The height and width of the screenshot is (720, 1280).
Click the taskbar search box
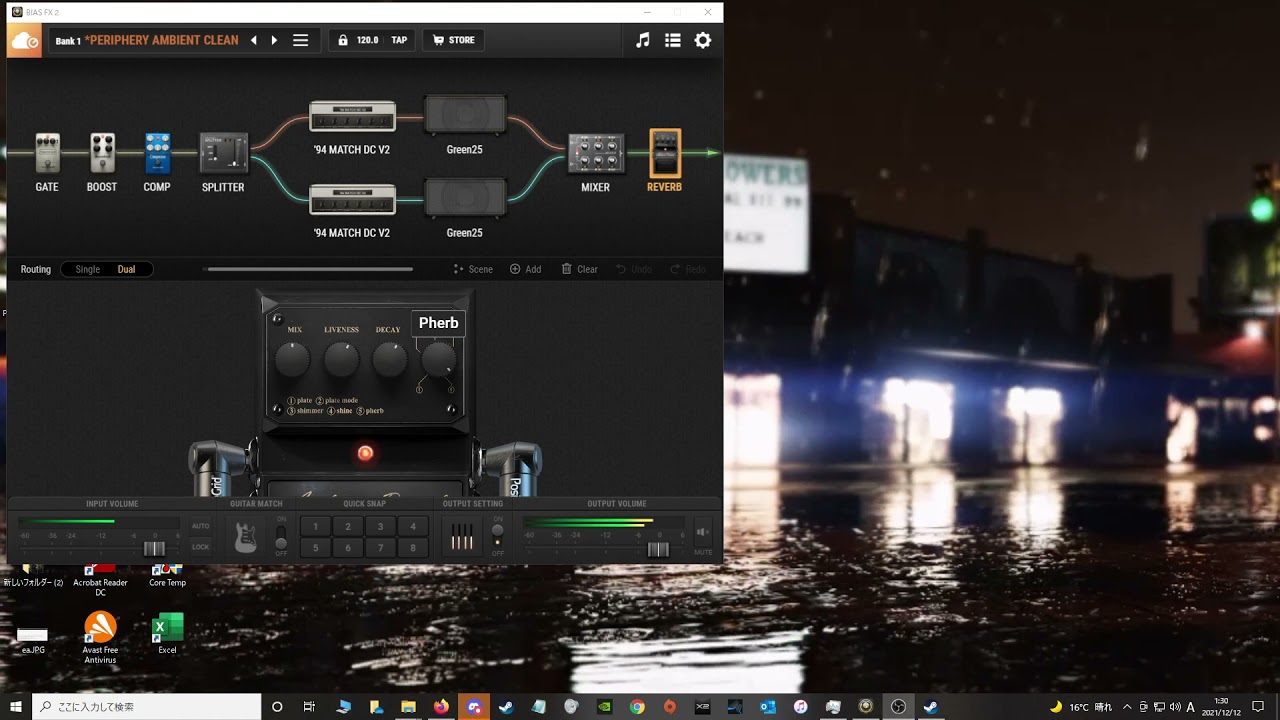147,707
